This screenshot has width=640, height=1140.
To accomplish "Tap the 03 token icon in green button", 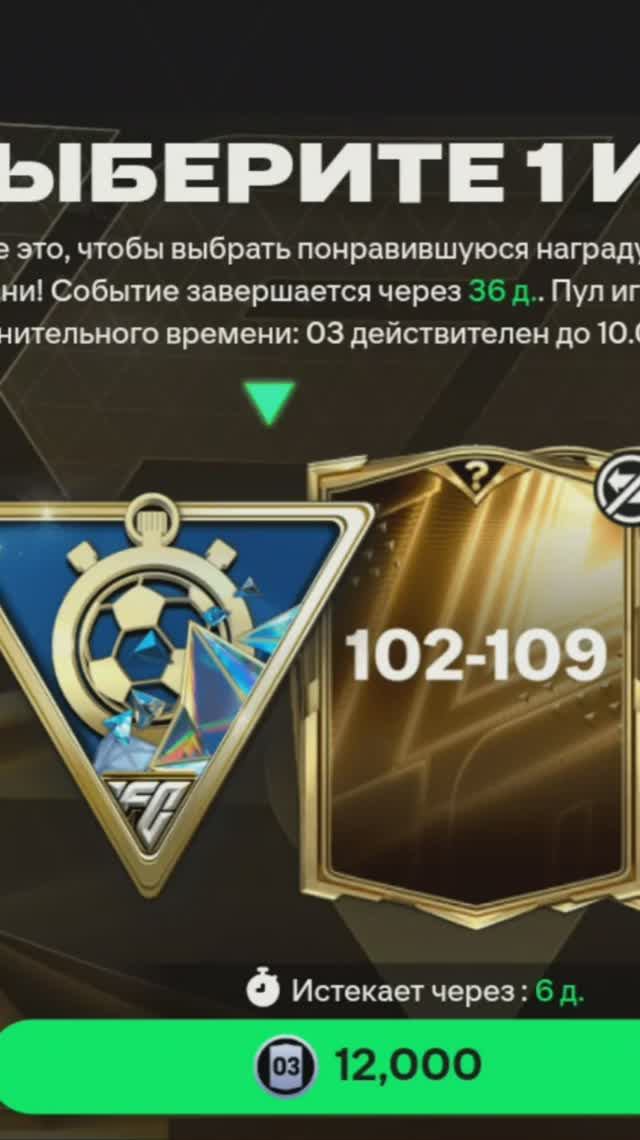I will pos(285,1067).
